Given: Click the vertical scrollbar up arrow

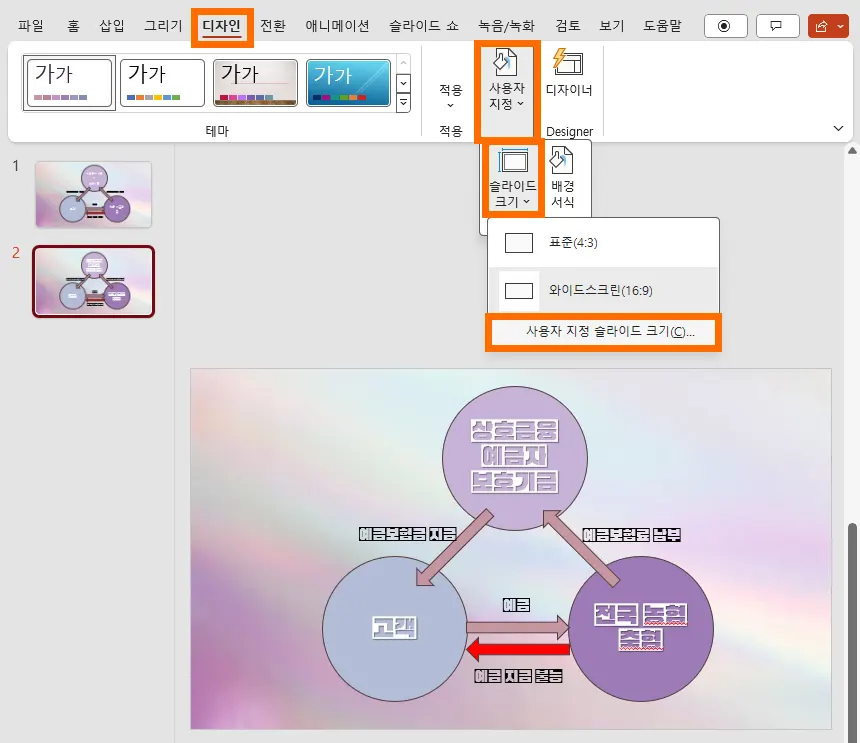Looking at the screenshot, I should pyautogui.click(x=852, y=150).
